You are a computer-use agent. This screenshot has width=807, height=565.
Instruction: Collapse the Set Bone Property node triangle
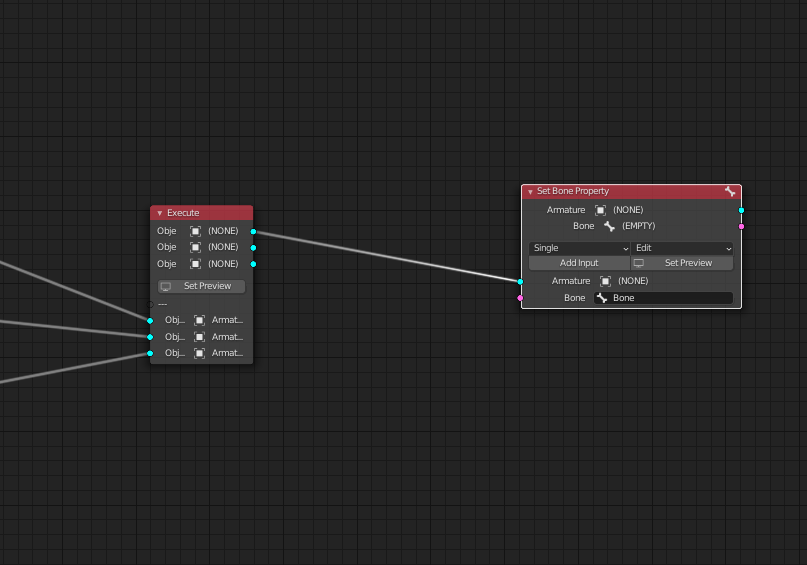click(x=530, y=192)
